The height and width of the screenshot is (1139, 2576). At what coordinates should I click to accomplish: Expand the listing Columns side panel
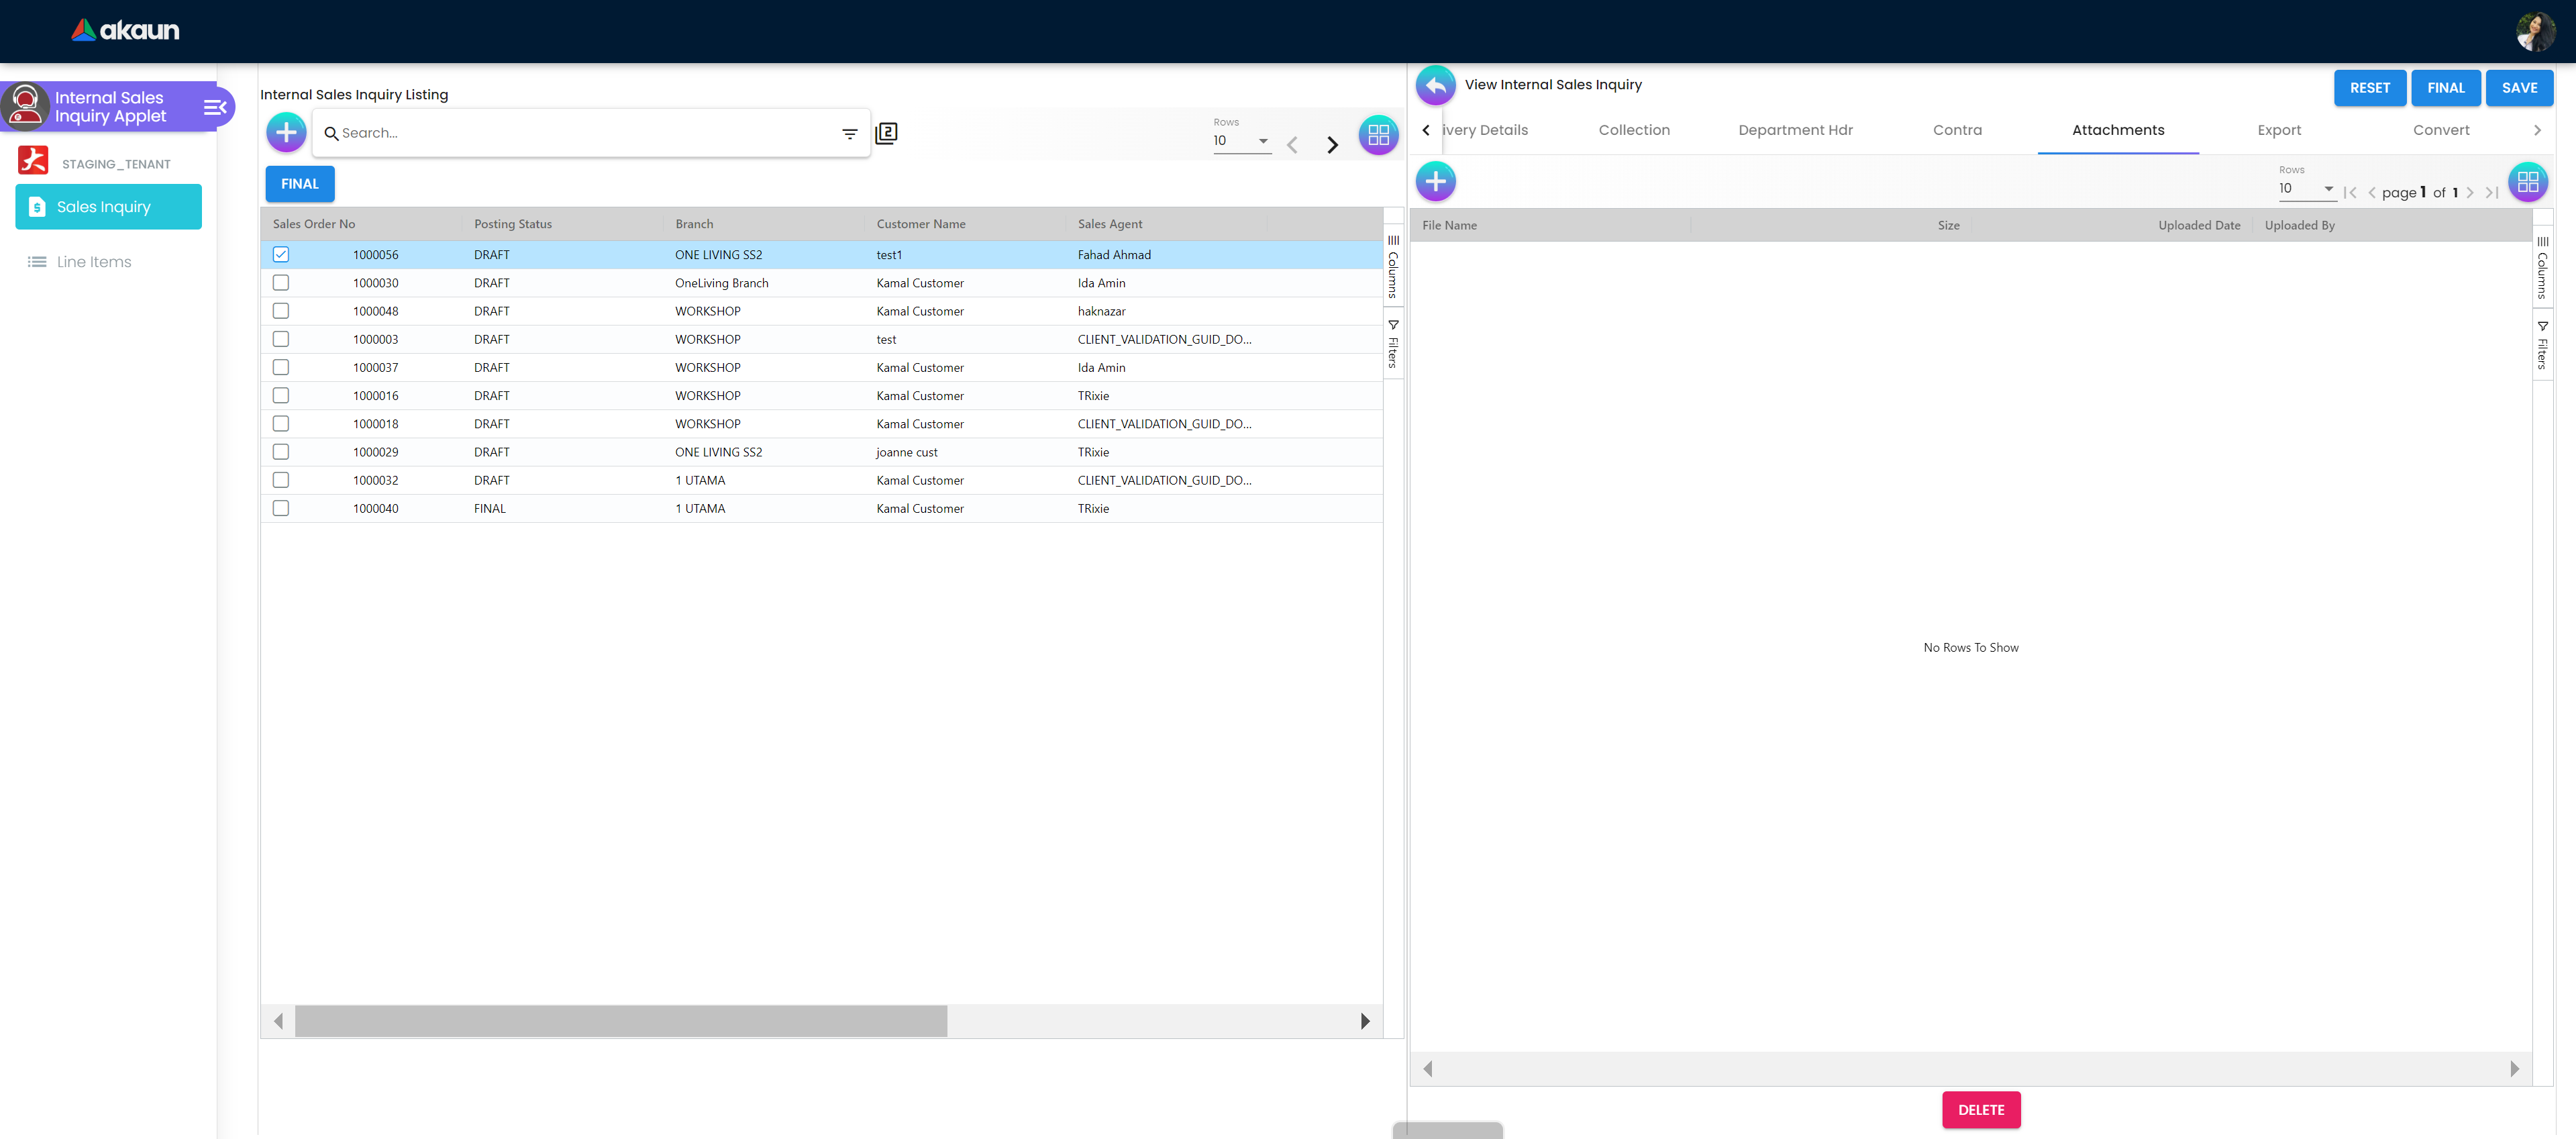coord(1393,267)
